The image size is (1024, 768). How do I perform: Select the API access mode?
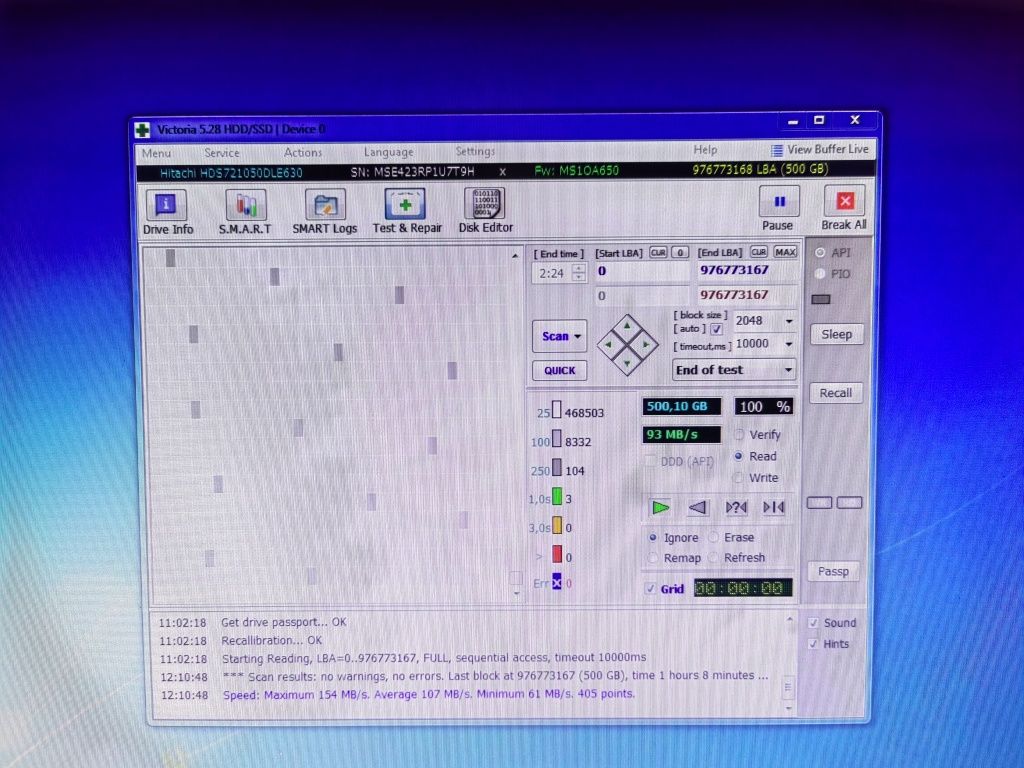tap(820, 253)
